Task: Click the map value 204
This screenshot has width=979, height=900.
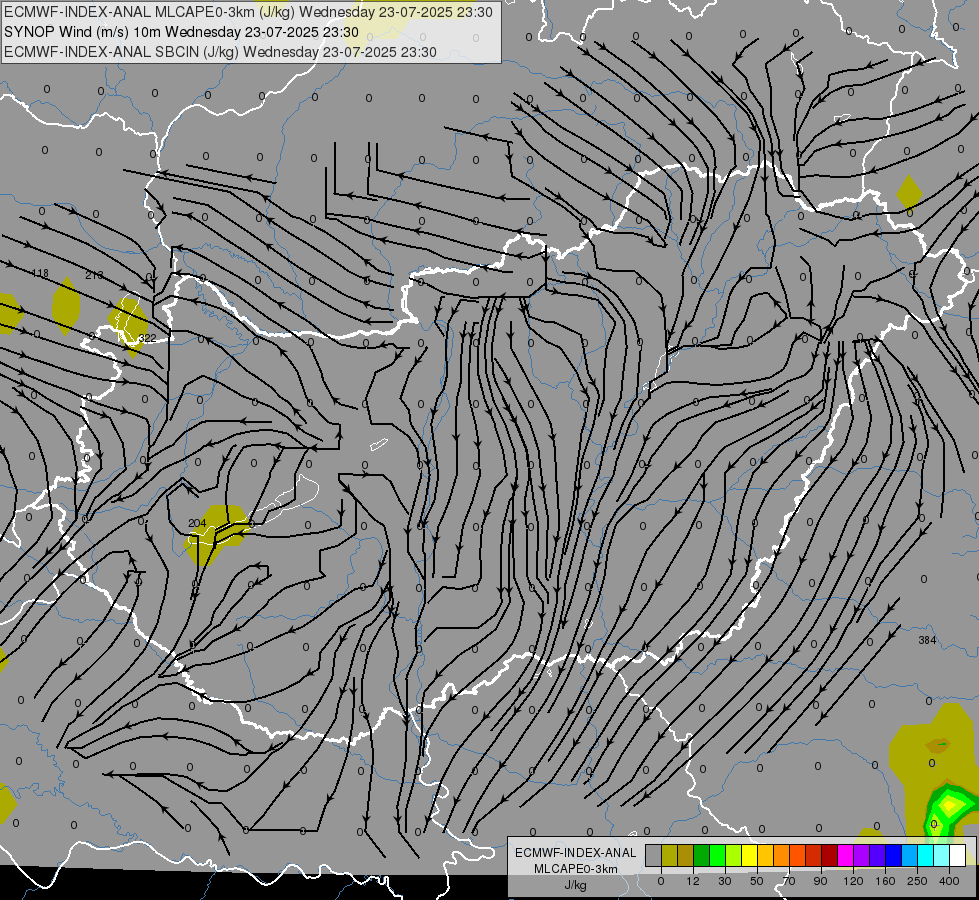Action: point(197,523)
